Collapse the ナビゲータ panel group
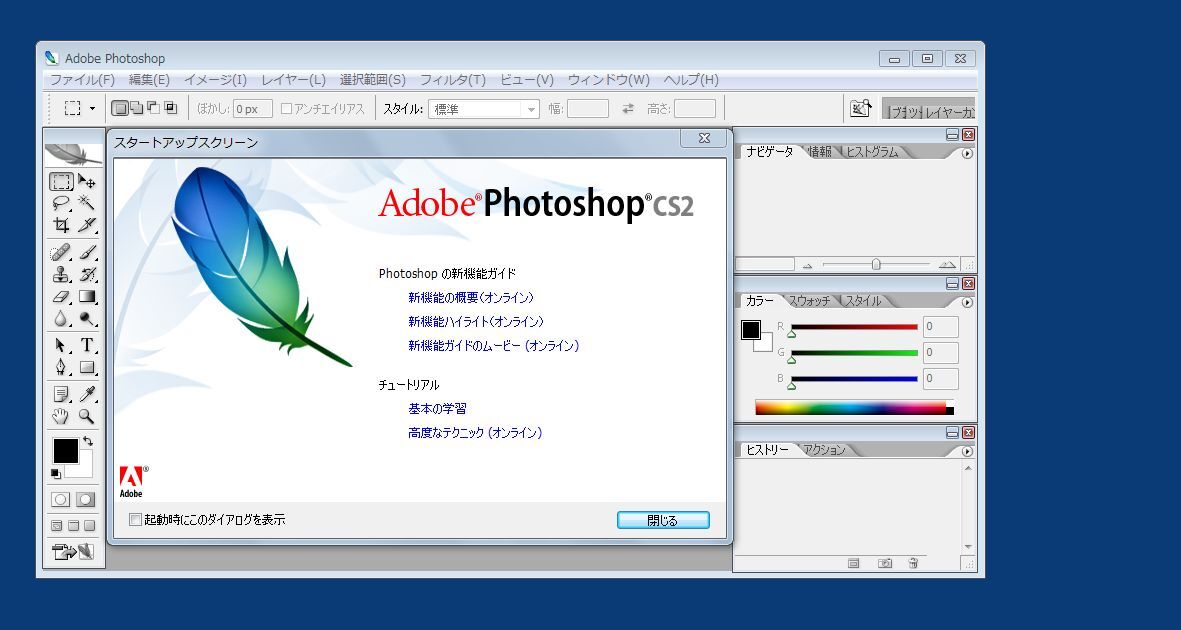This screenshot has width=1181, height=630. coord(953,135)
